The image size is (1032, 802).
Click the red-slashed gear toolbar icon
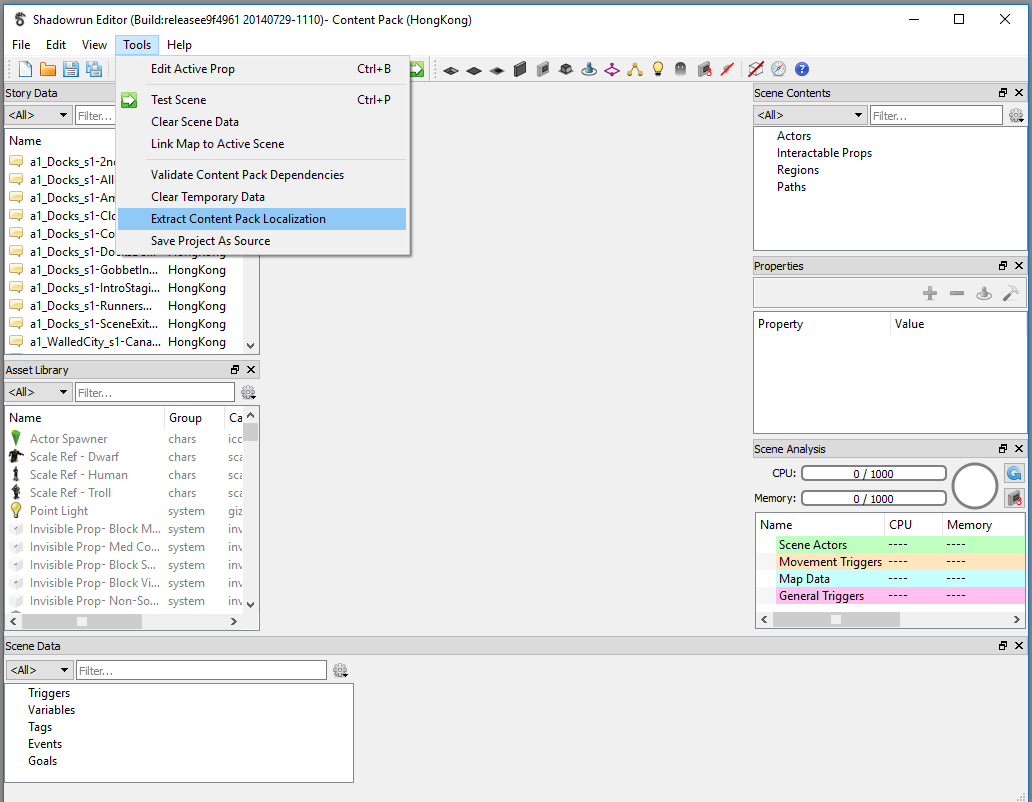click(727, 69)
